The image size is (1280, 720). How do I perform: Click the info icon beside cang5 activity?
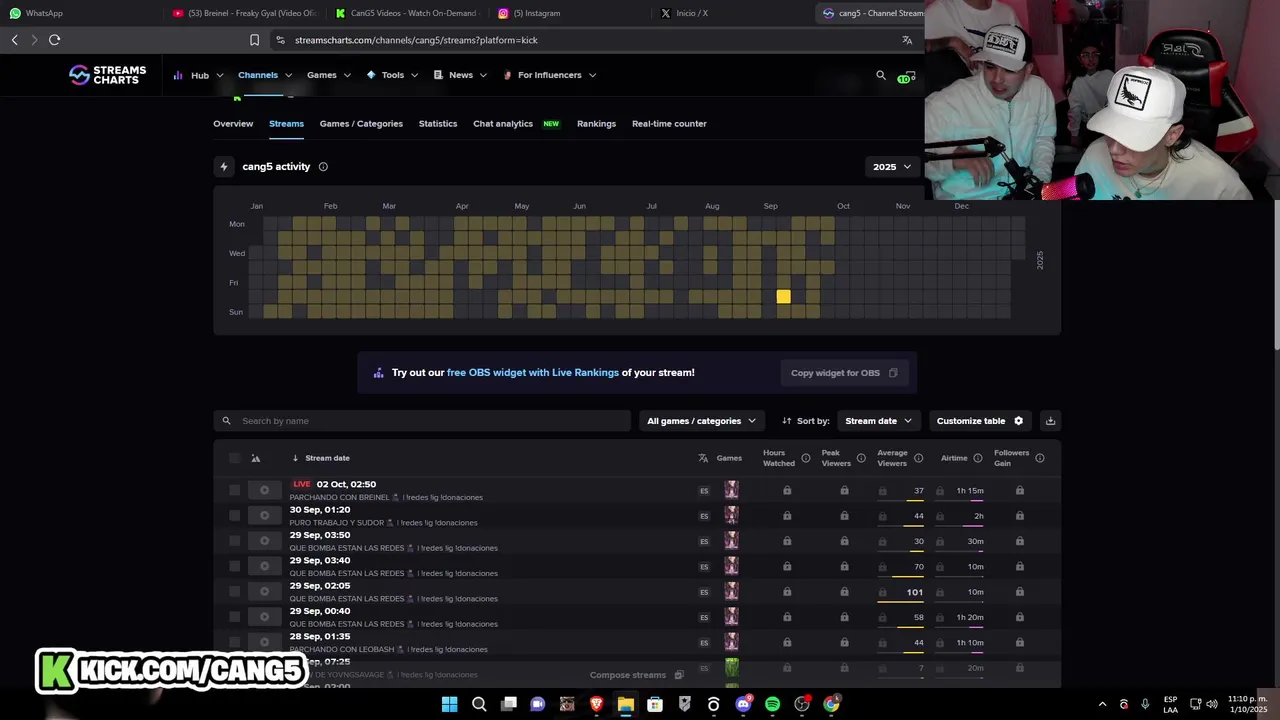(323, 167)
